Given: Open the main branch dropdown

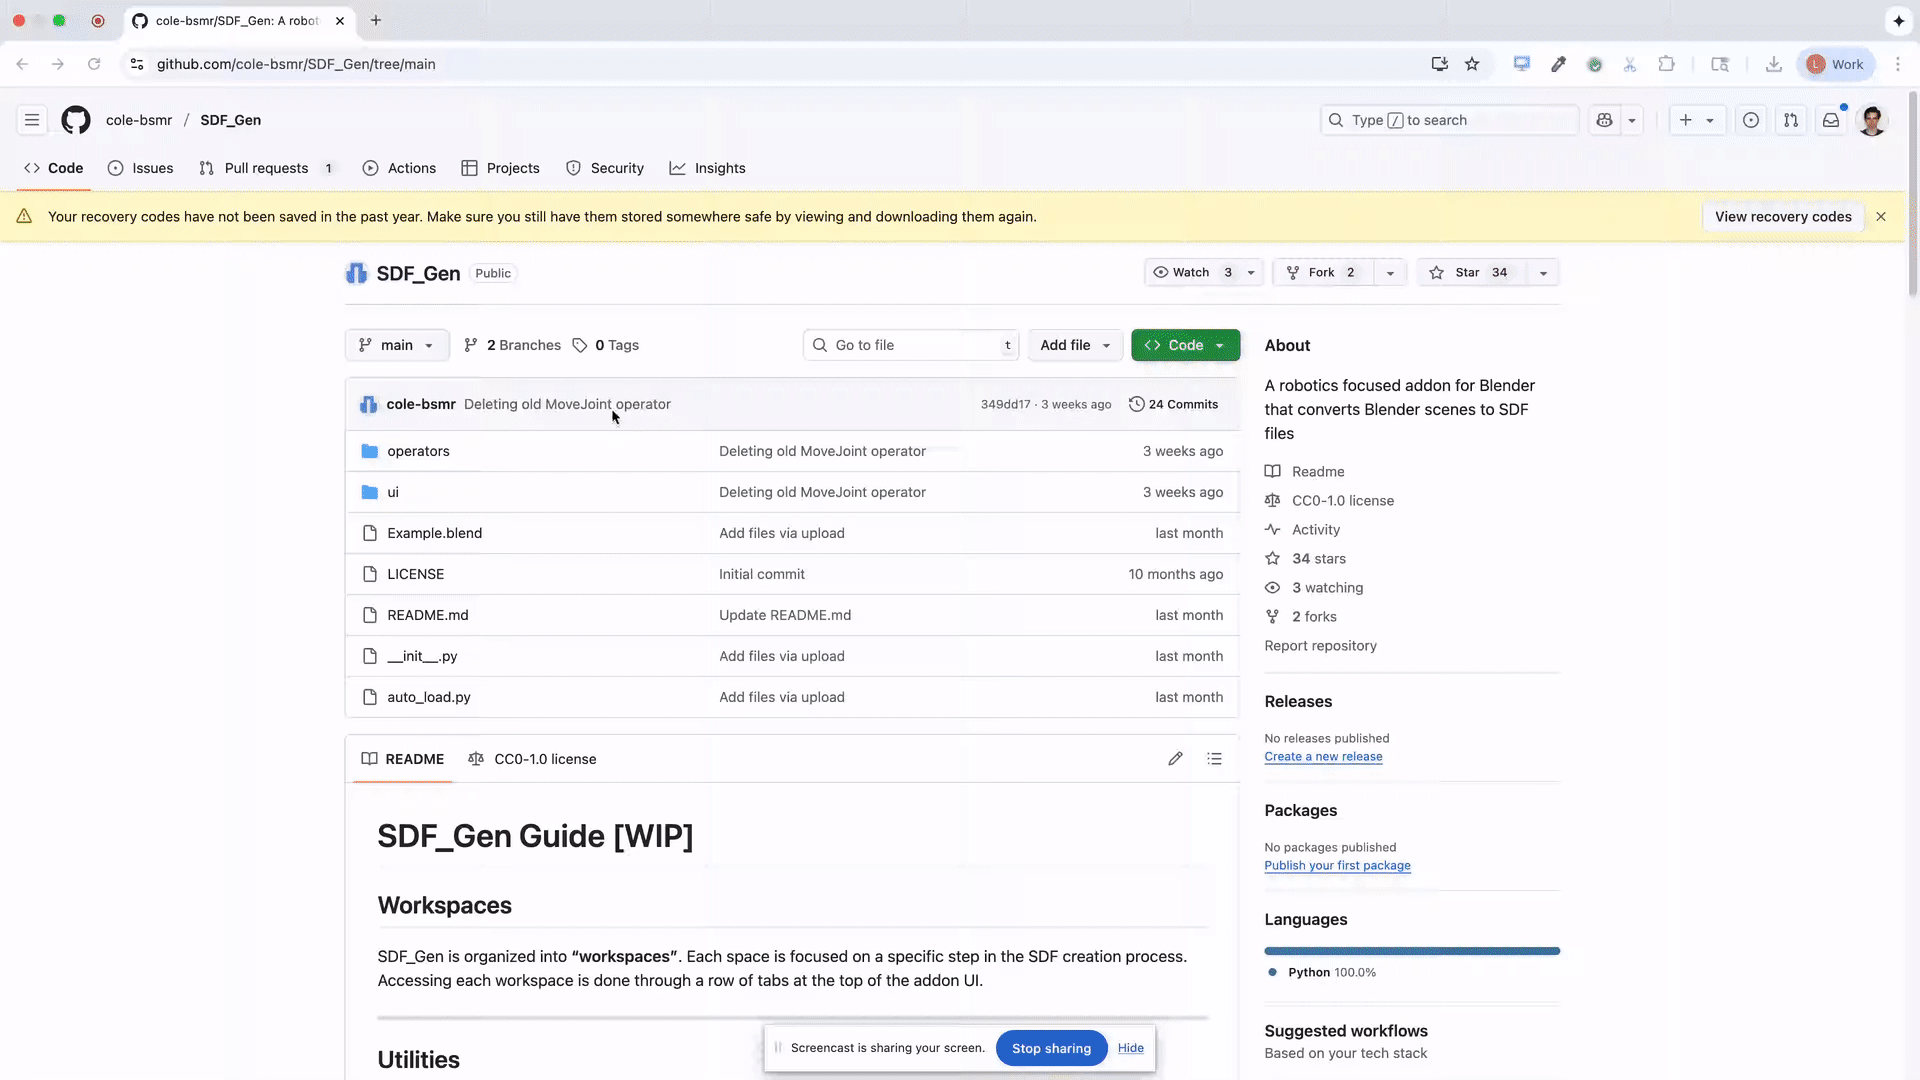Looking at the screenshot, I should pyautogui.click(x=396, y=345).
